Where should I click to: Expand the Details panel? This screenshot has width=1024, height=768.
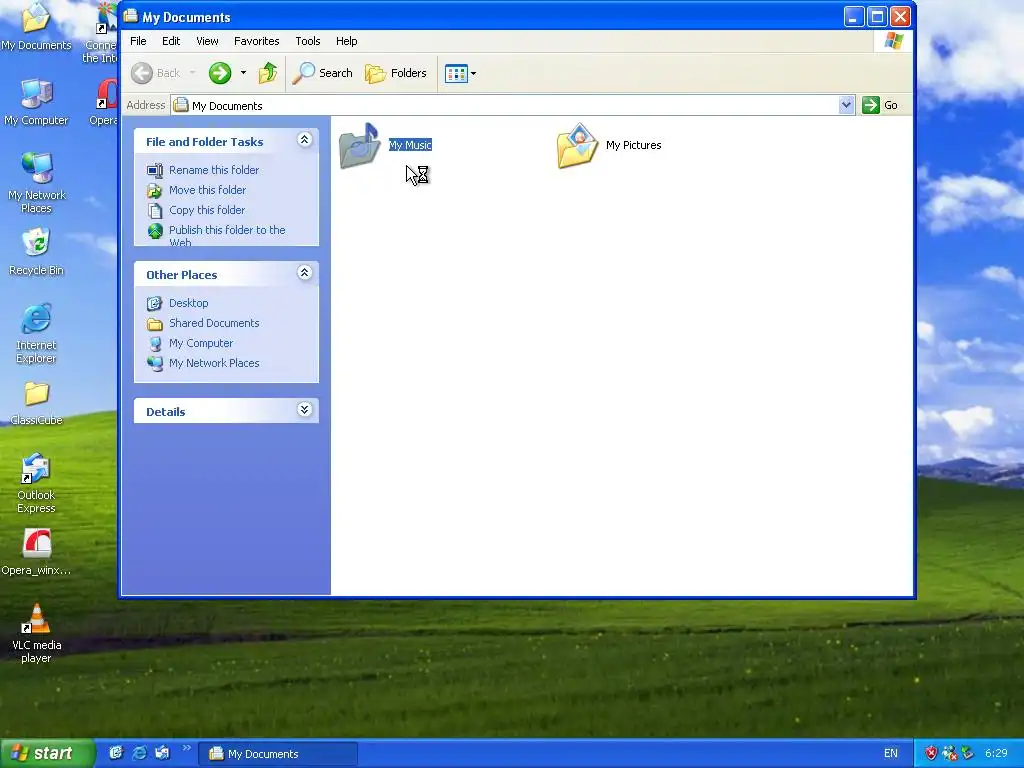coord(304,409)
